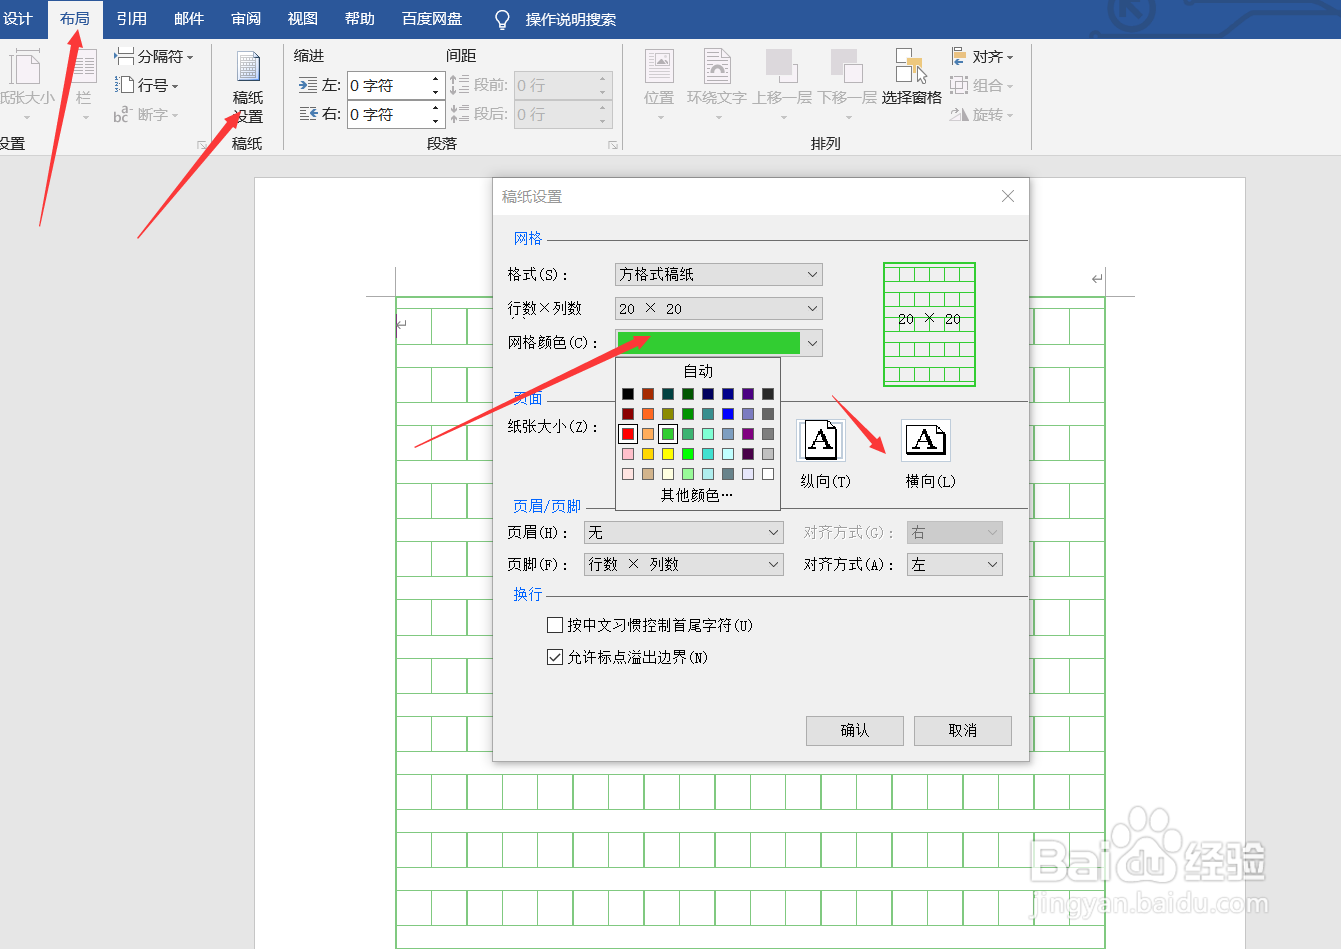Open the 断字 hyphenation menu

click(x=146, y=115)
